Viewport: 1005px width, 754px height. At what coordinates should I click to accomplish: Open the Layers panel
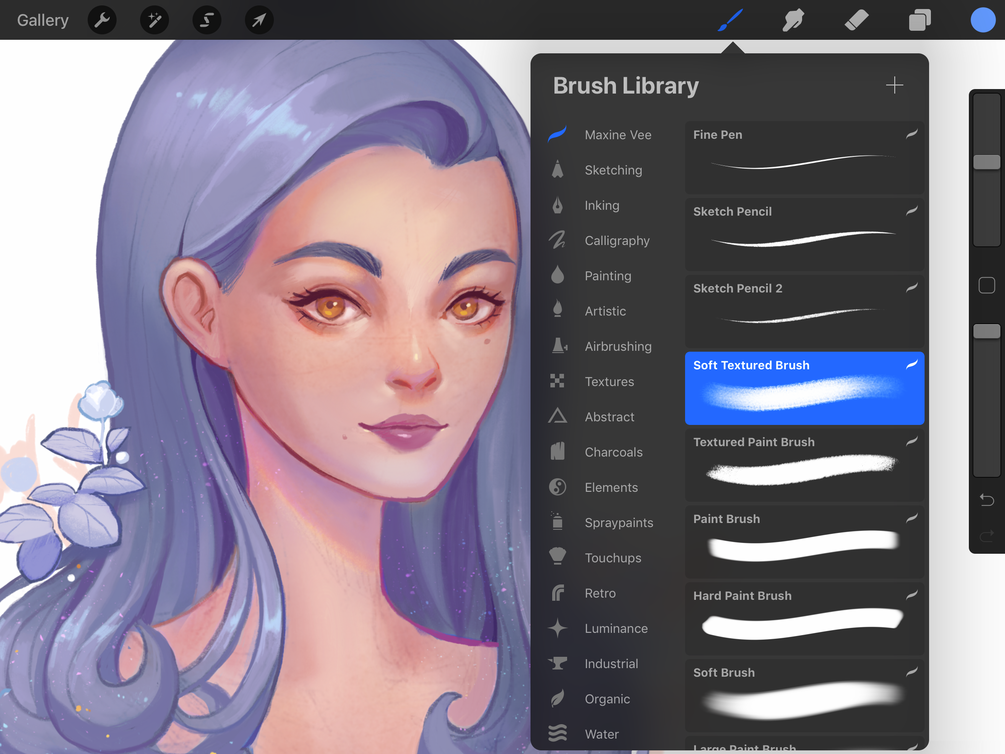(920, 20)
